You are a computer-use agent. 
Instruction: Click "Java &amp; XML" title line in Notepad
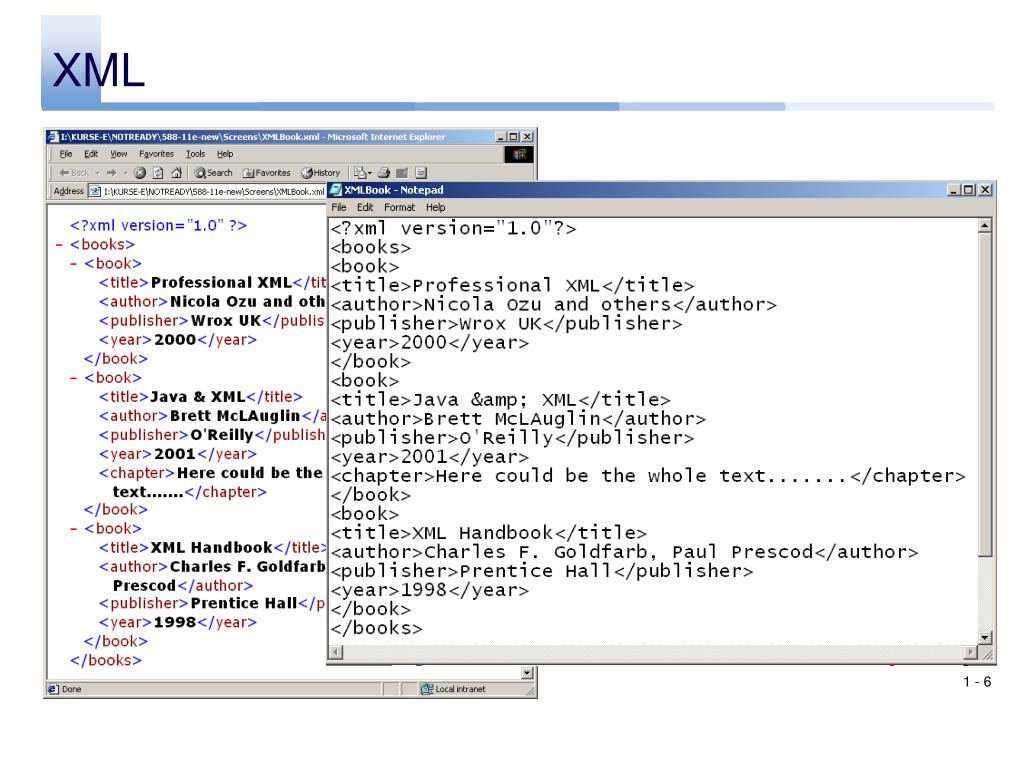pyautogui.click(x=500, y=400)
